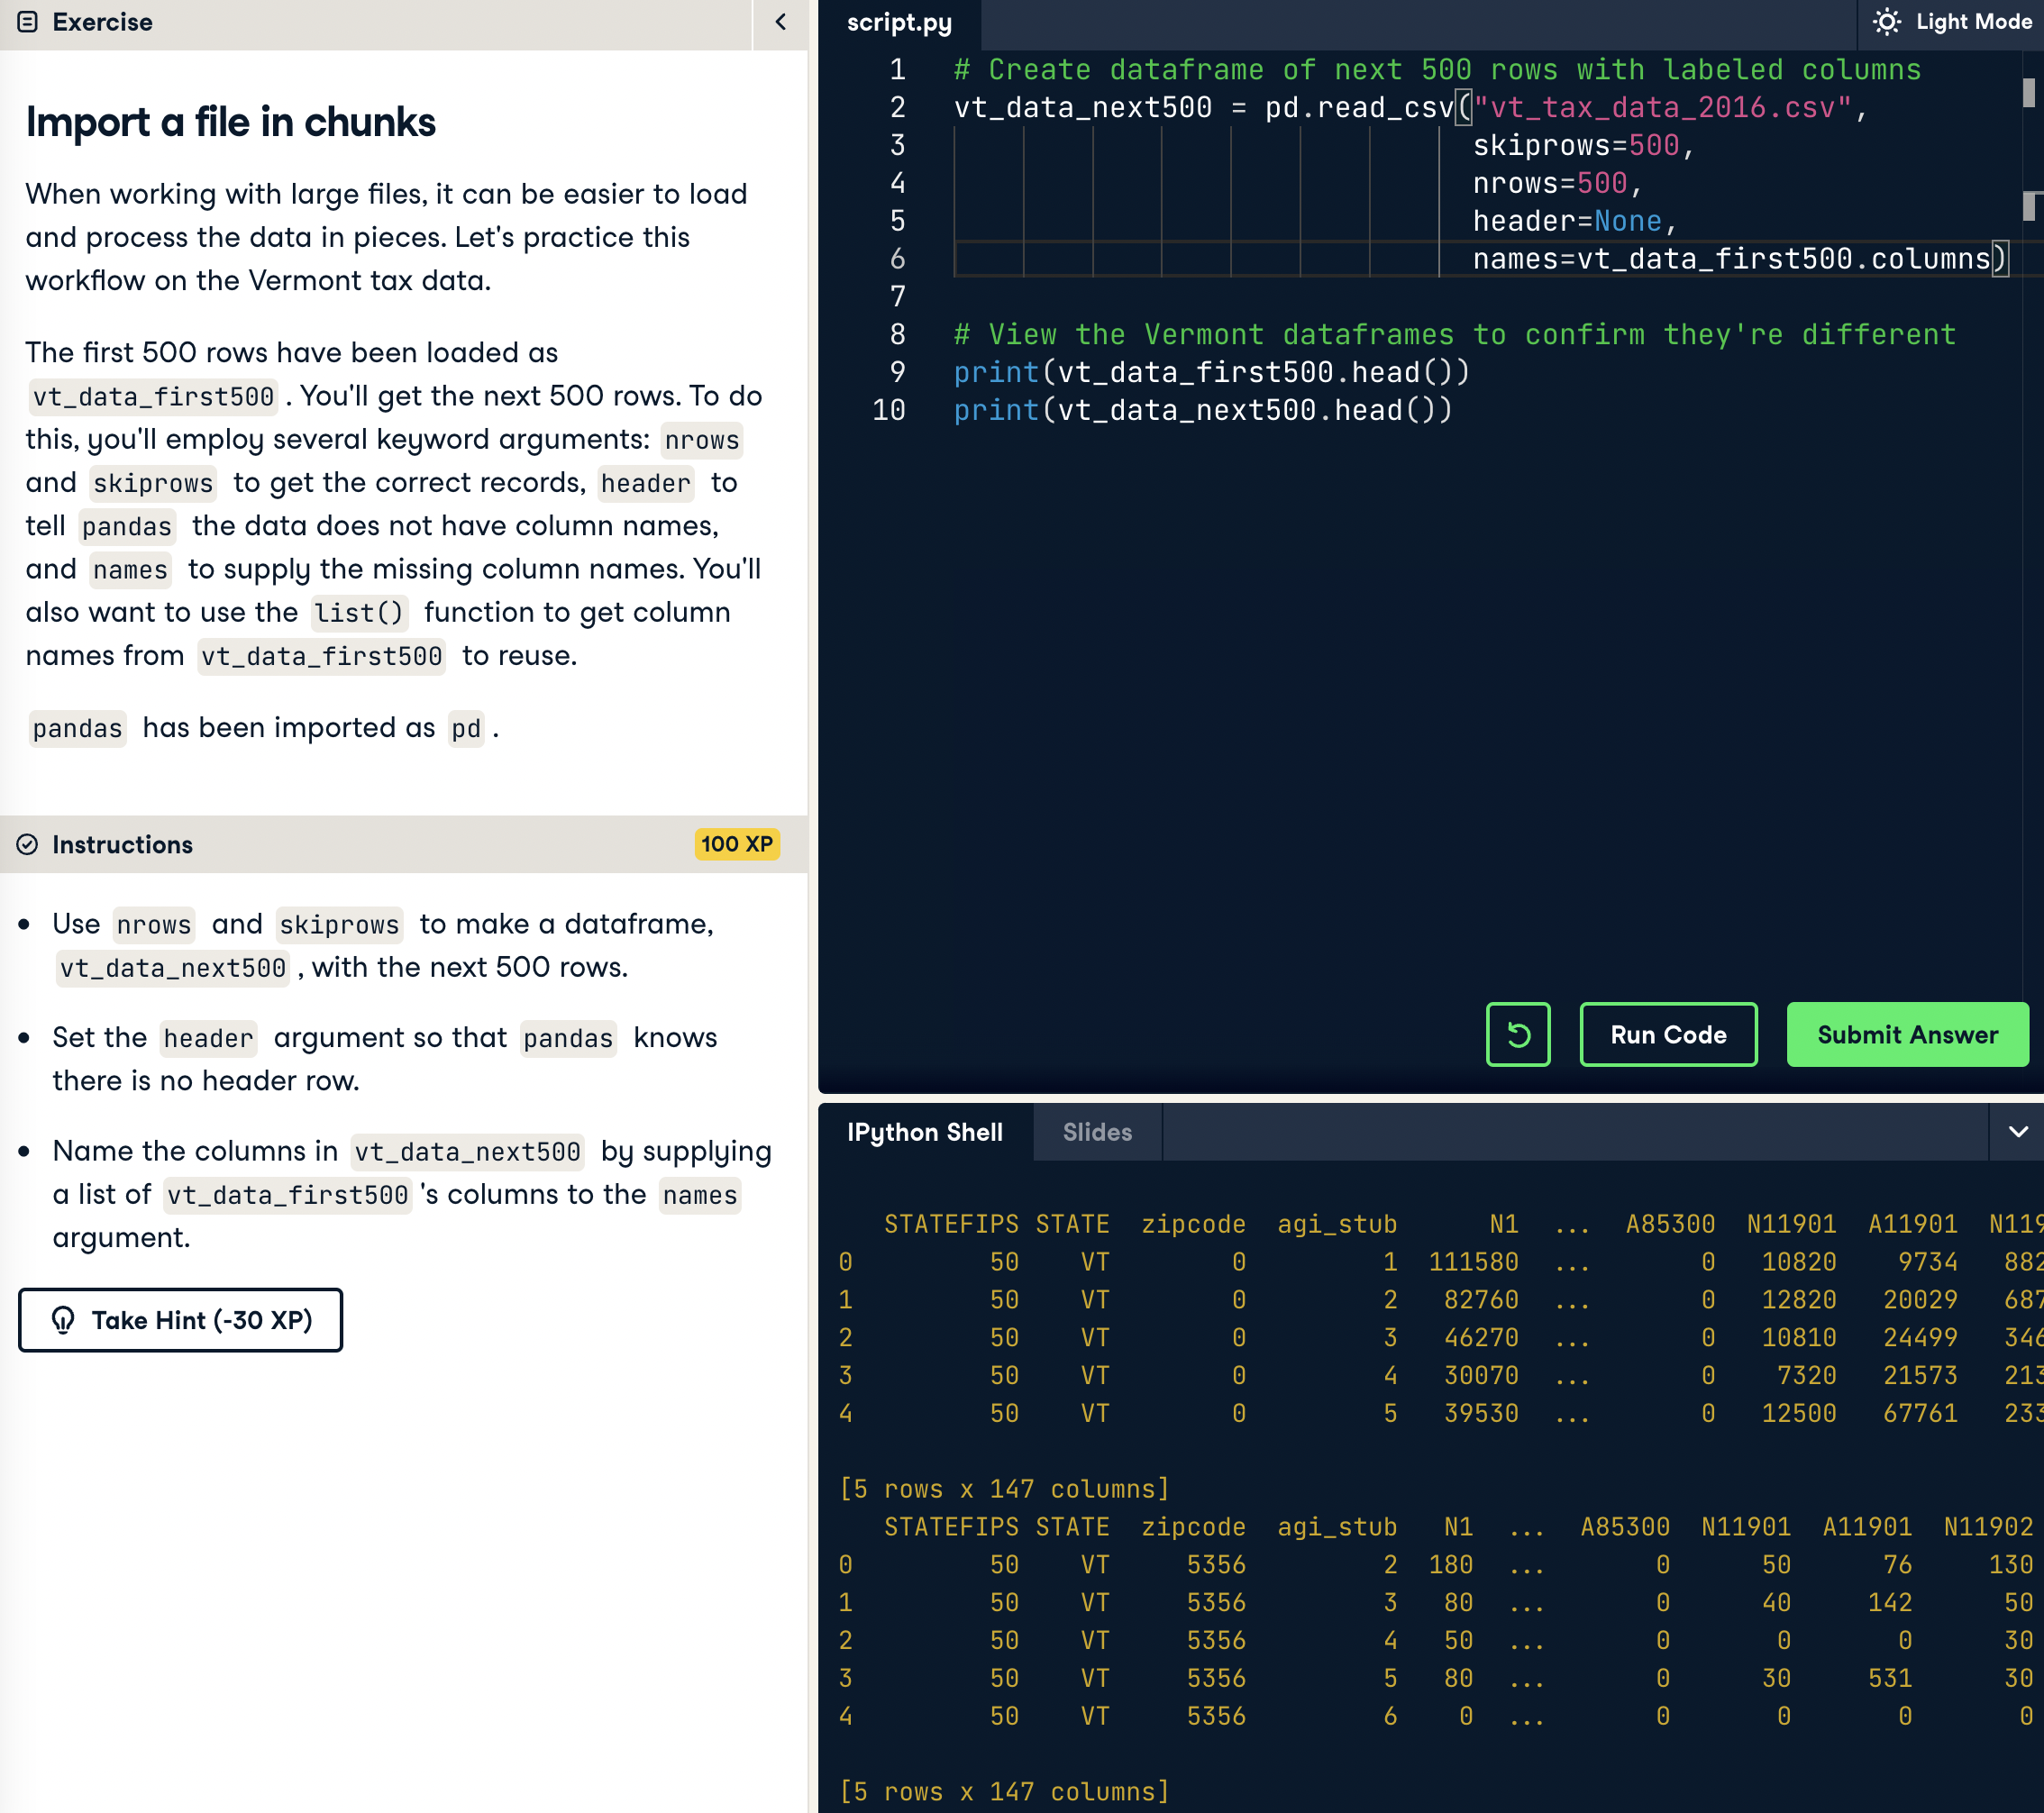2044x1813 pixels.
Task: Toggle Light Mode for the editor
Action: 1972,22
